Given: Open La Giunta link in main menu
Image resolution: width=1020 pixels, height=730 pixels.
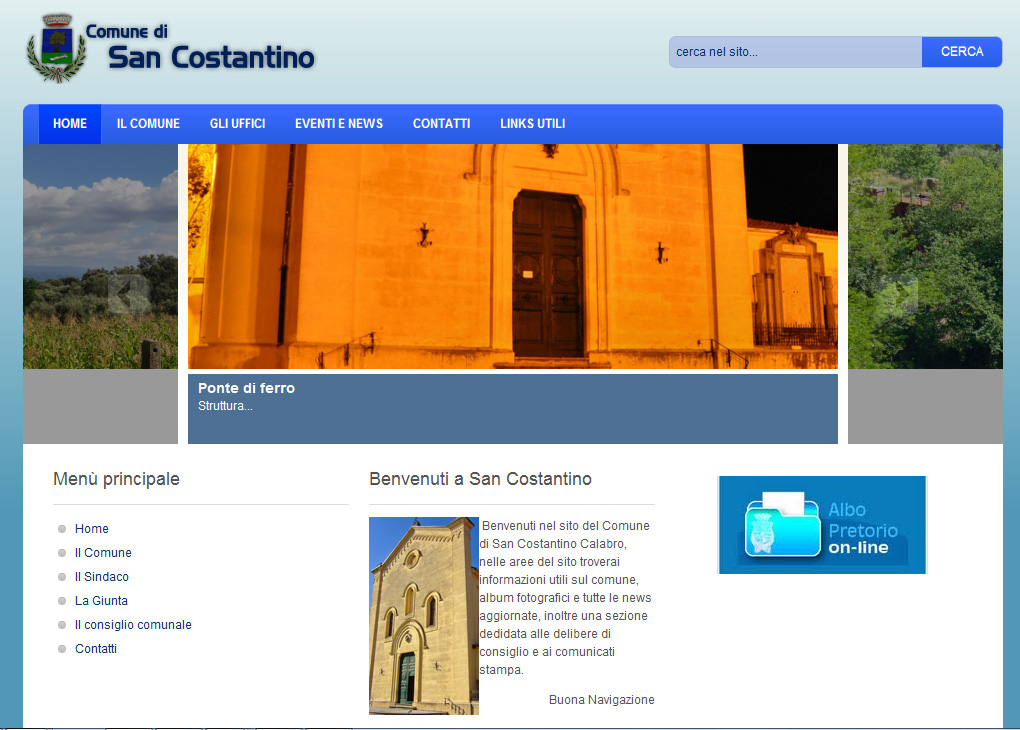Looking at the screenshot, I should (101, 601).
